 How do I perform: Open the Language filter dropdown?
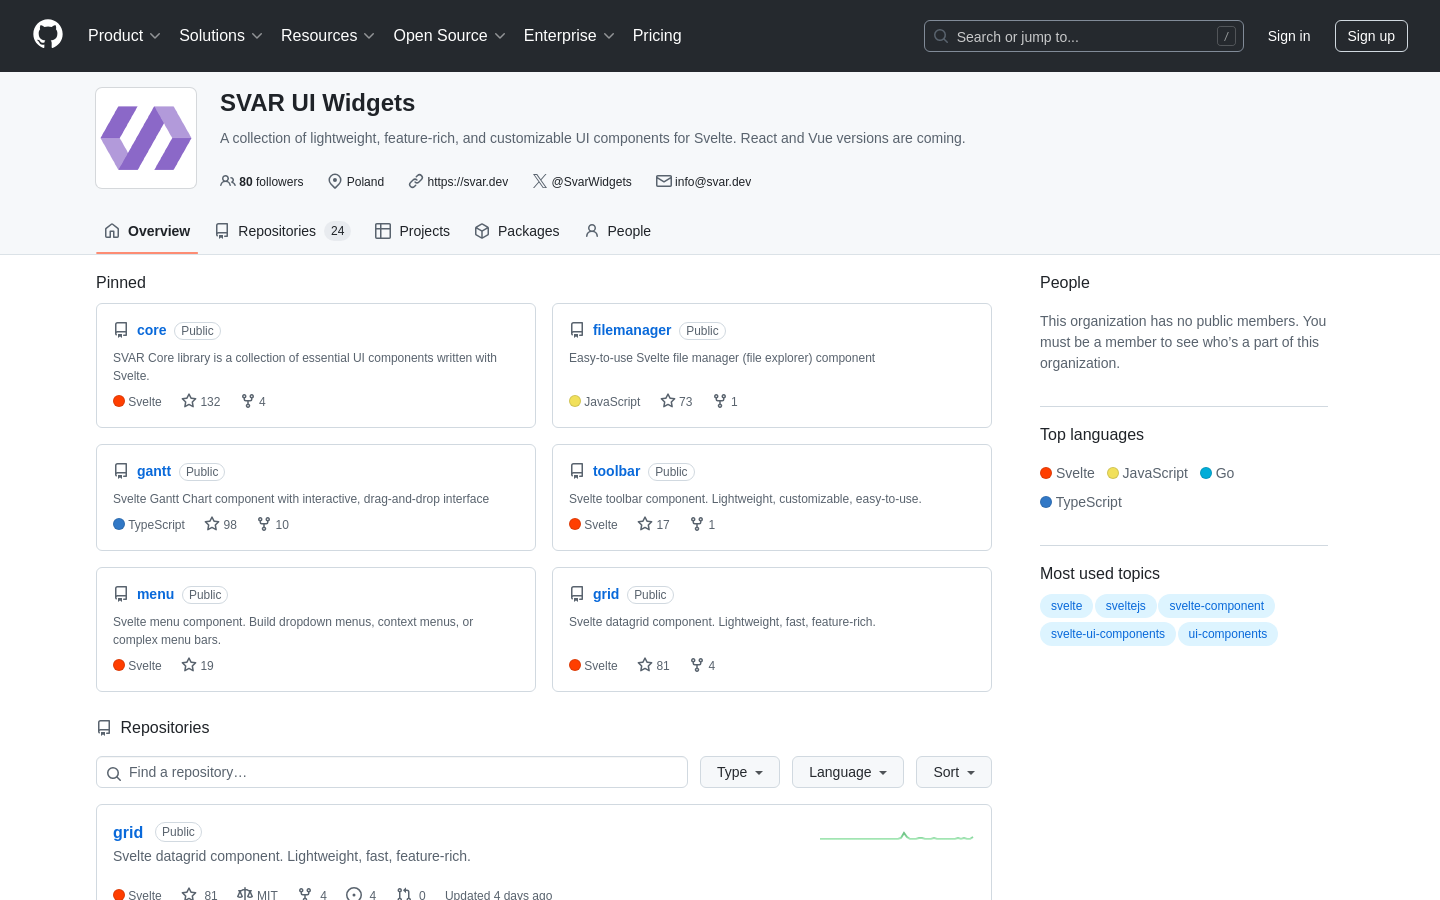coord(848,772)
